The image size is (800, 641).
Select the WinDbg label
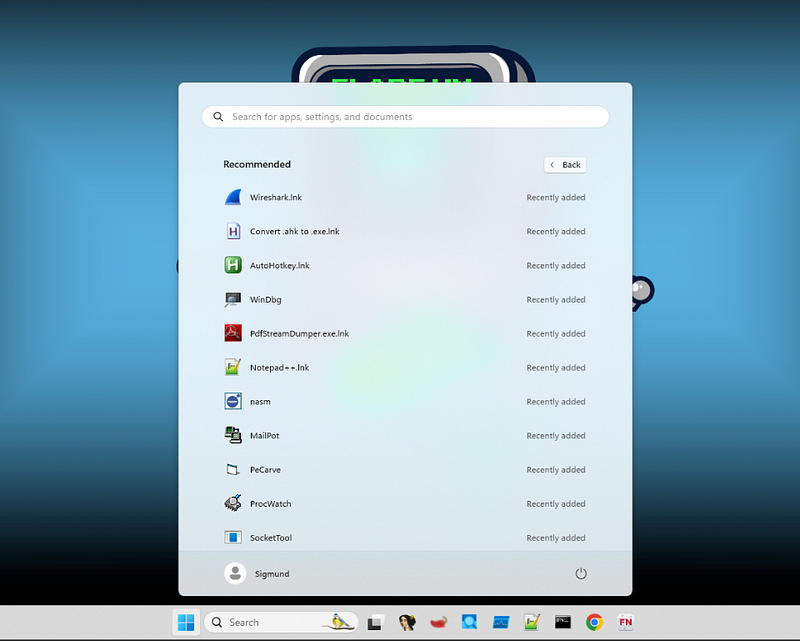click(x=266, y=300)
